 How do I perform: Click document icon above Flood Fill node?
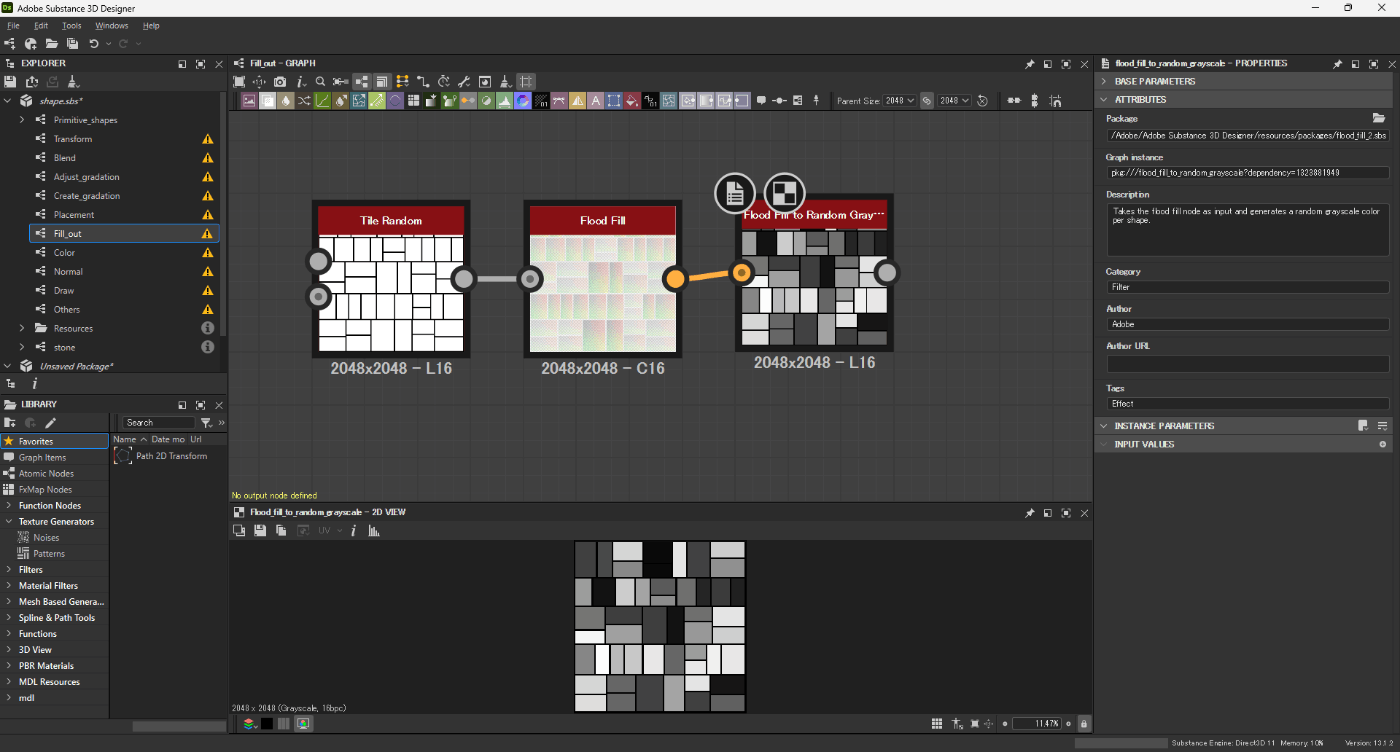tap(735, 194)
